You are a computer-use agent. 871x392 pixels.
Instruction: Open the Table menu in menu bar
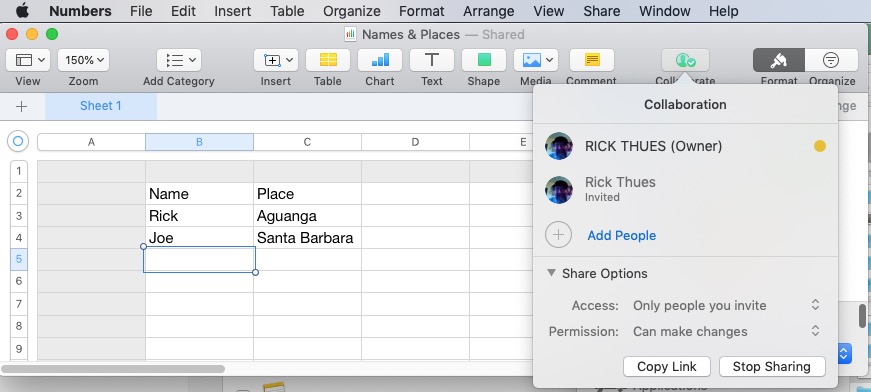287,11
